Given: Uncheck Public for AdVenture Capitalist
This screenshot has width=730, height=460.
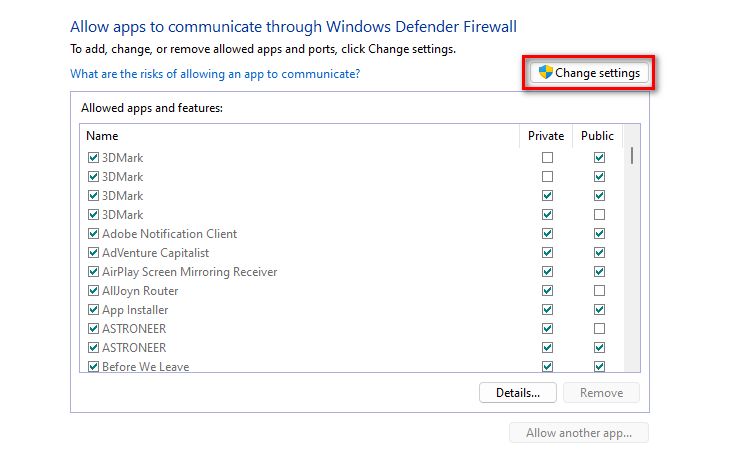Looking at the screenshot, I should coord(599,253).
